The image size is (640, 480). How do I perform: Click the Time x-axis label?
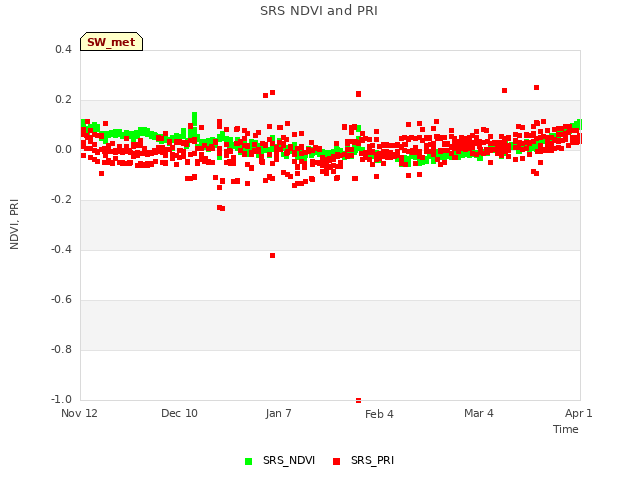[566, 429]
